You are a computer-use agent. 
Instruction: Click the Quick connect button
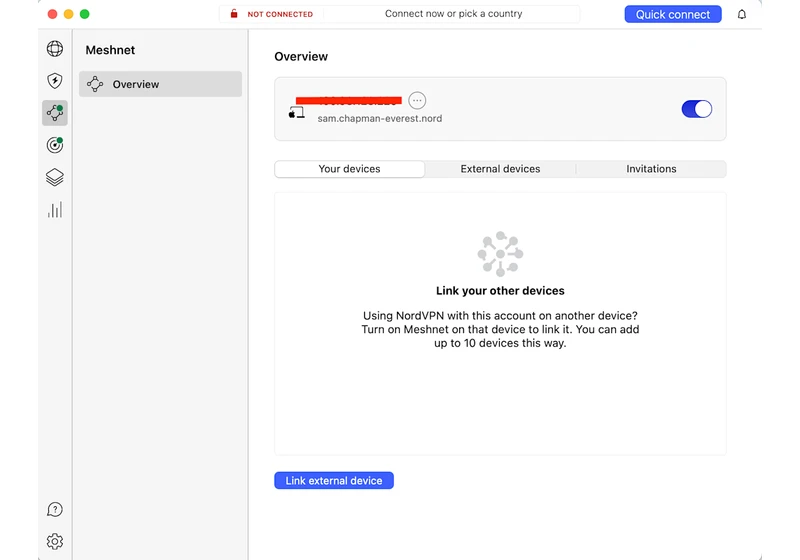pyautogui.click(x=673, y=14)
